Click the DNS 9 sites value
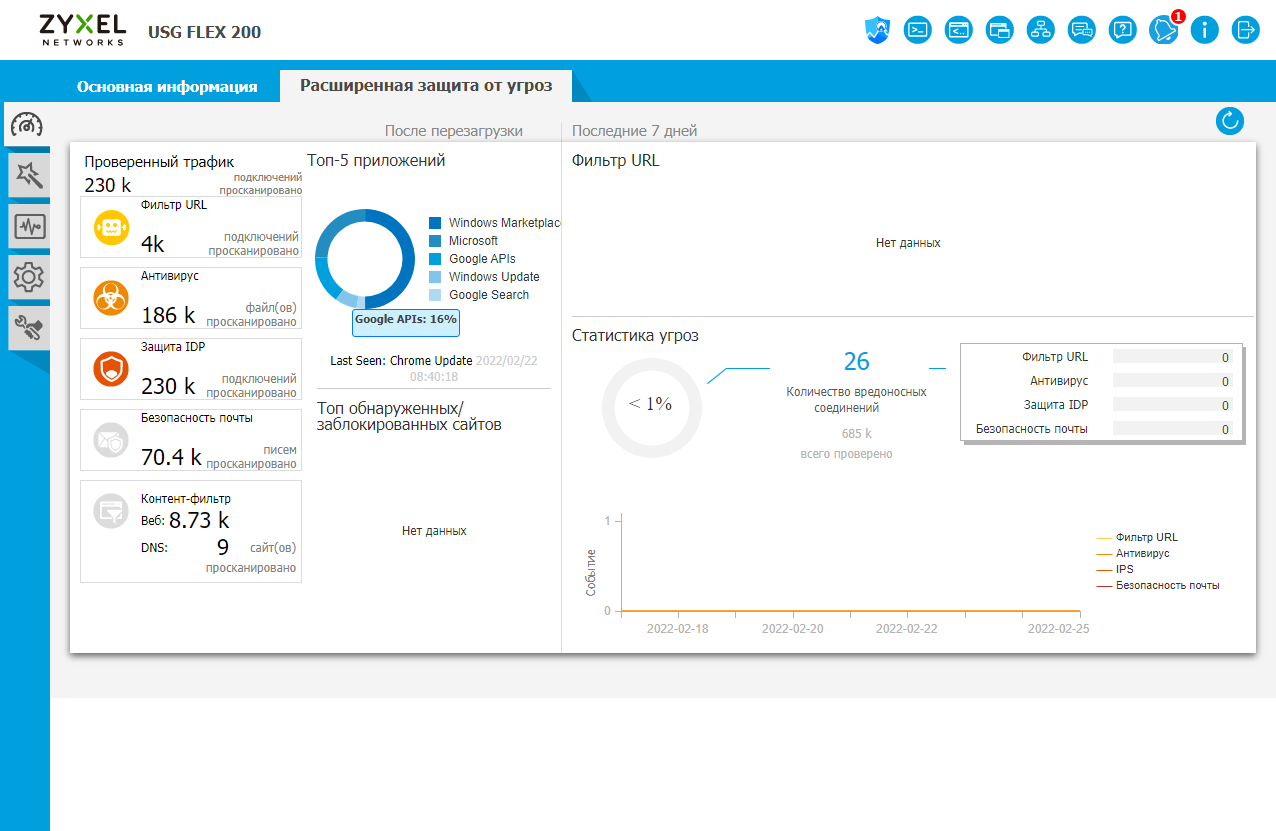1276x831 pixels. tap(223, 547)
